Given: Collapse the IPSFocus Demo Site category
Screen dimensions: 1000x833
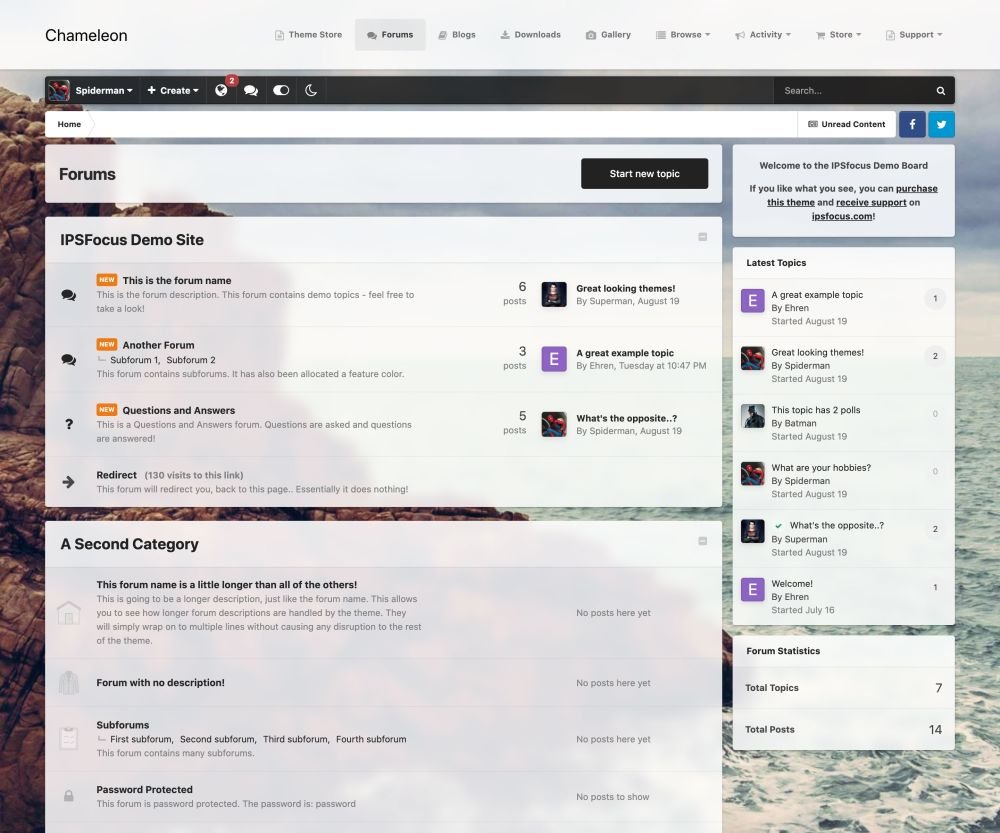Looking at the screenshot, I should point(702,237).
